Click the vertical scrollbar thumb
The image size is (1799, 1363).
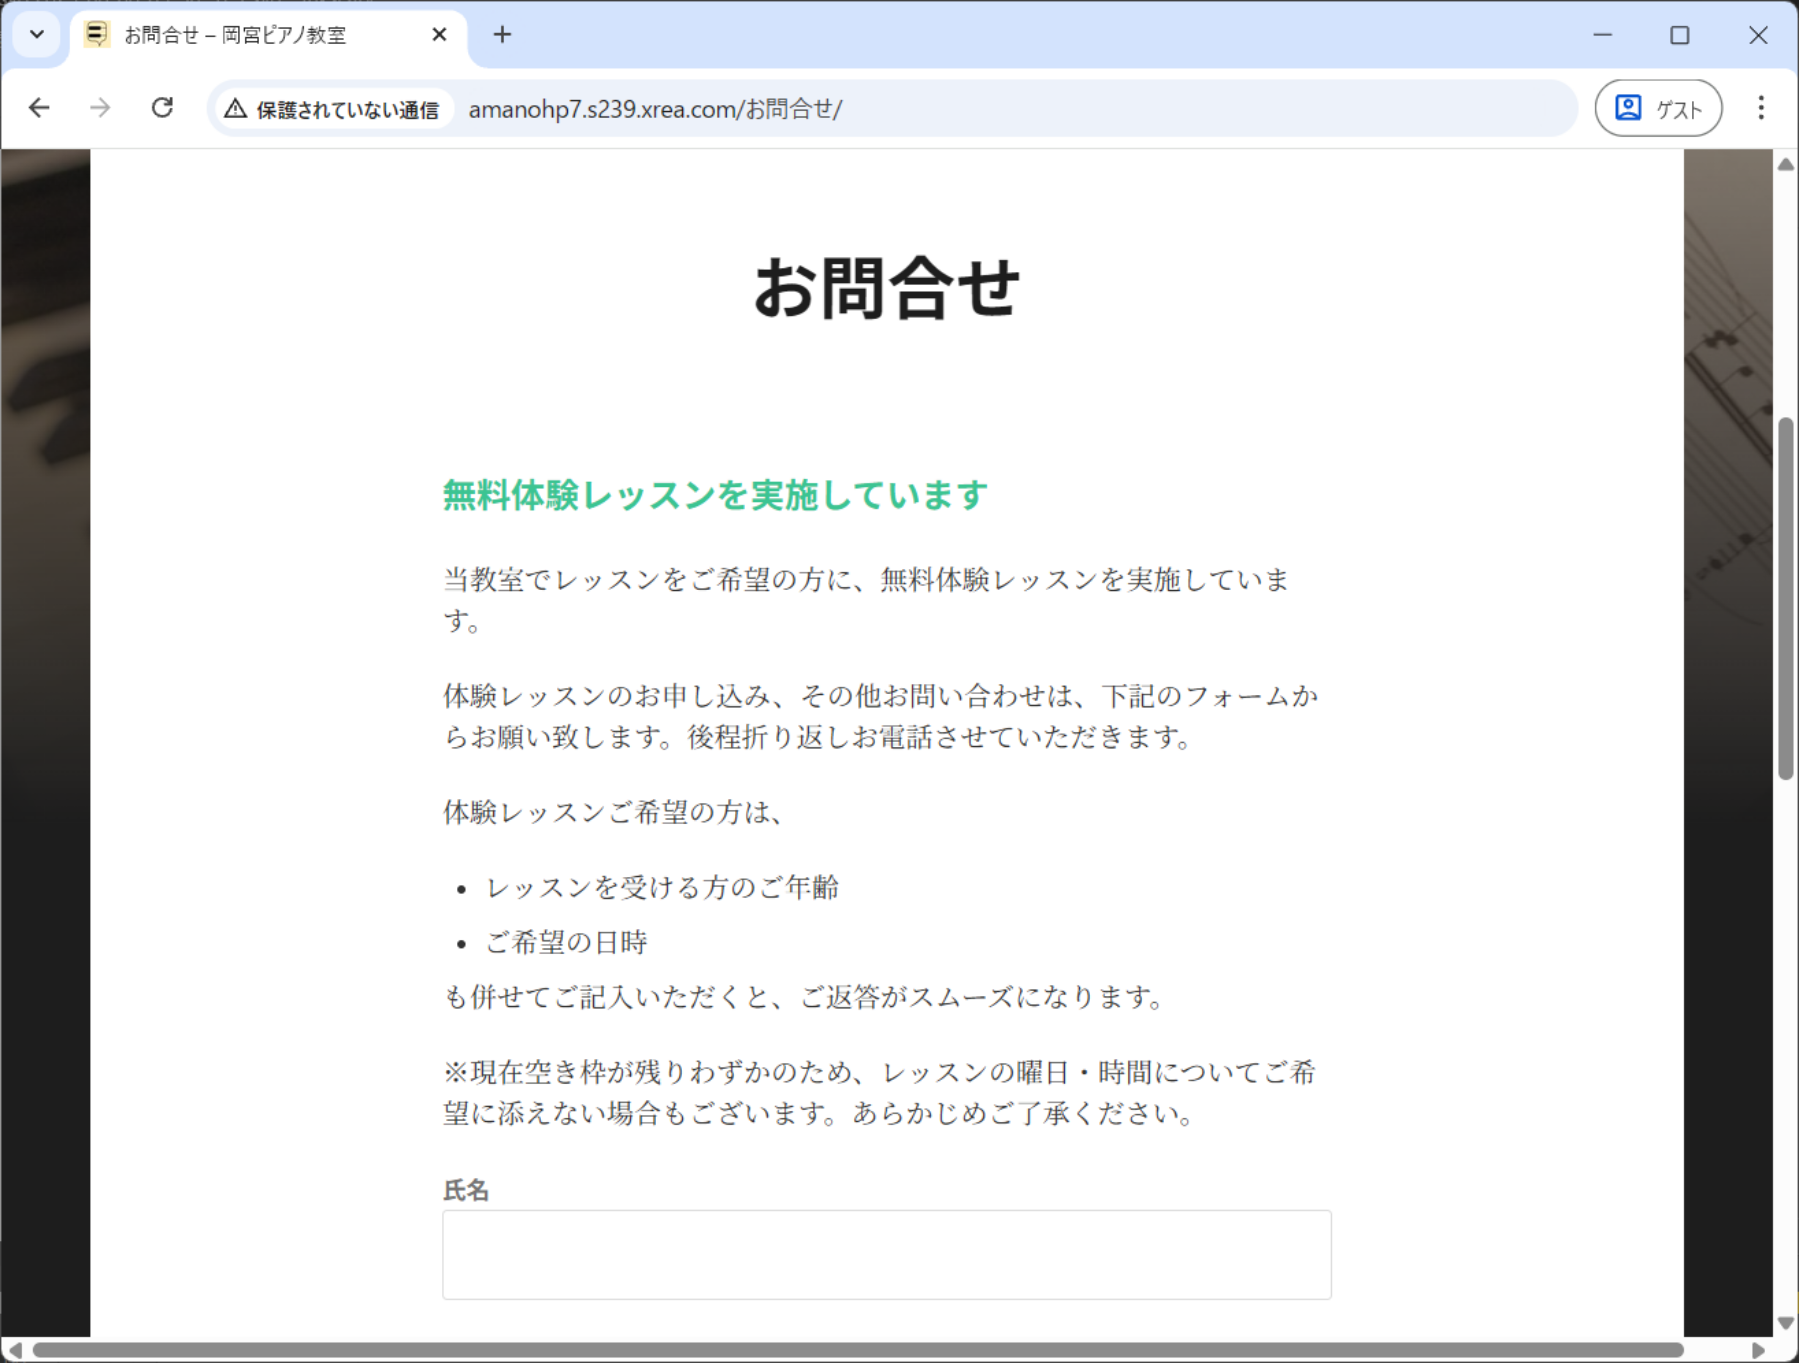coord(1785,600)
